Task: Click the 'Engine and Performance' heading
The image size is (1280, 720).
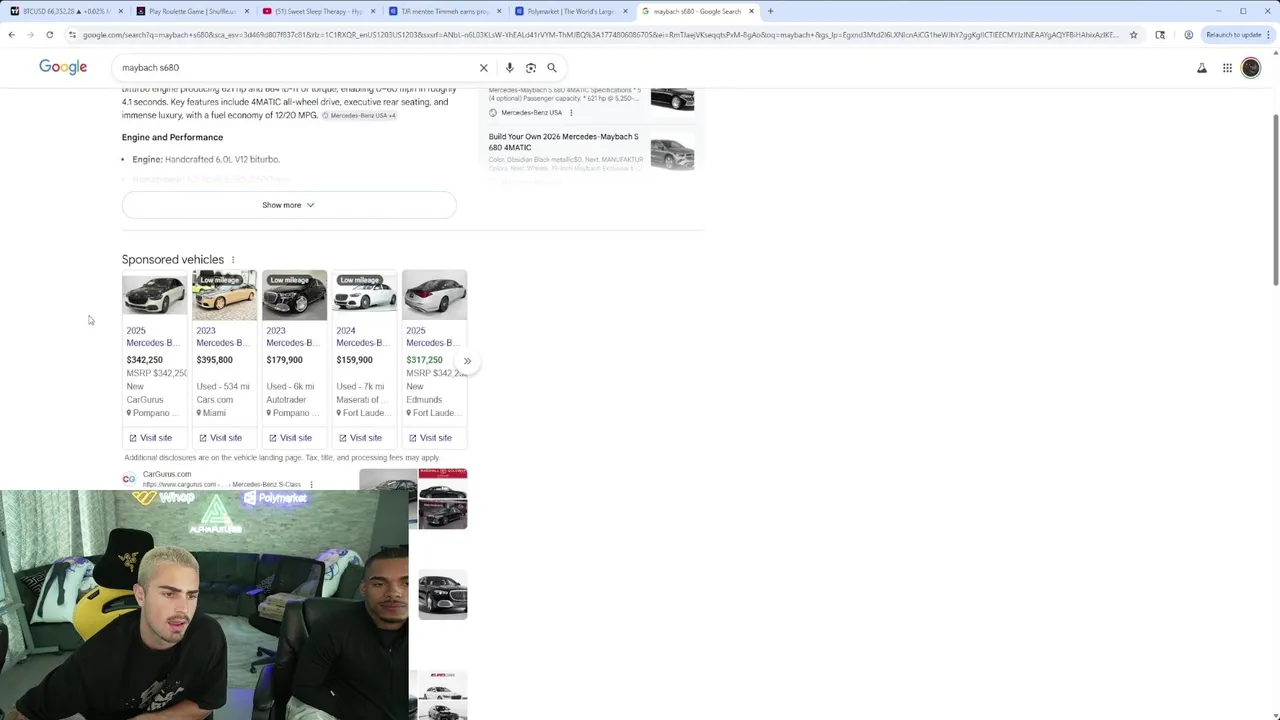Action: pyautogui.click(x=172, y=137)
